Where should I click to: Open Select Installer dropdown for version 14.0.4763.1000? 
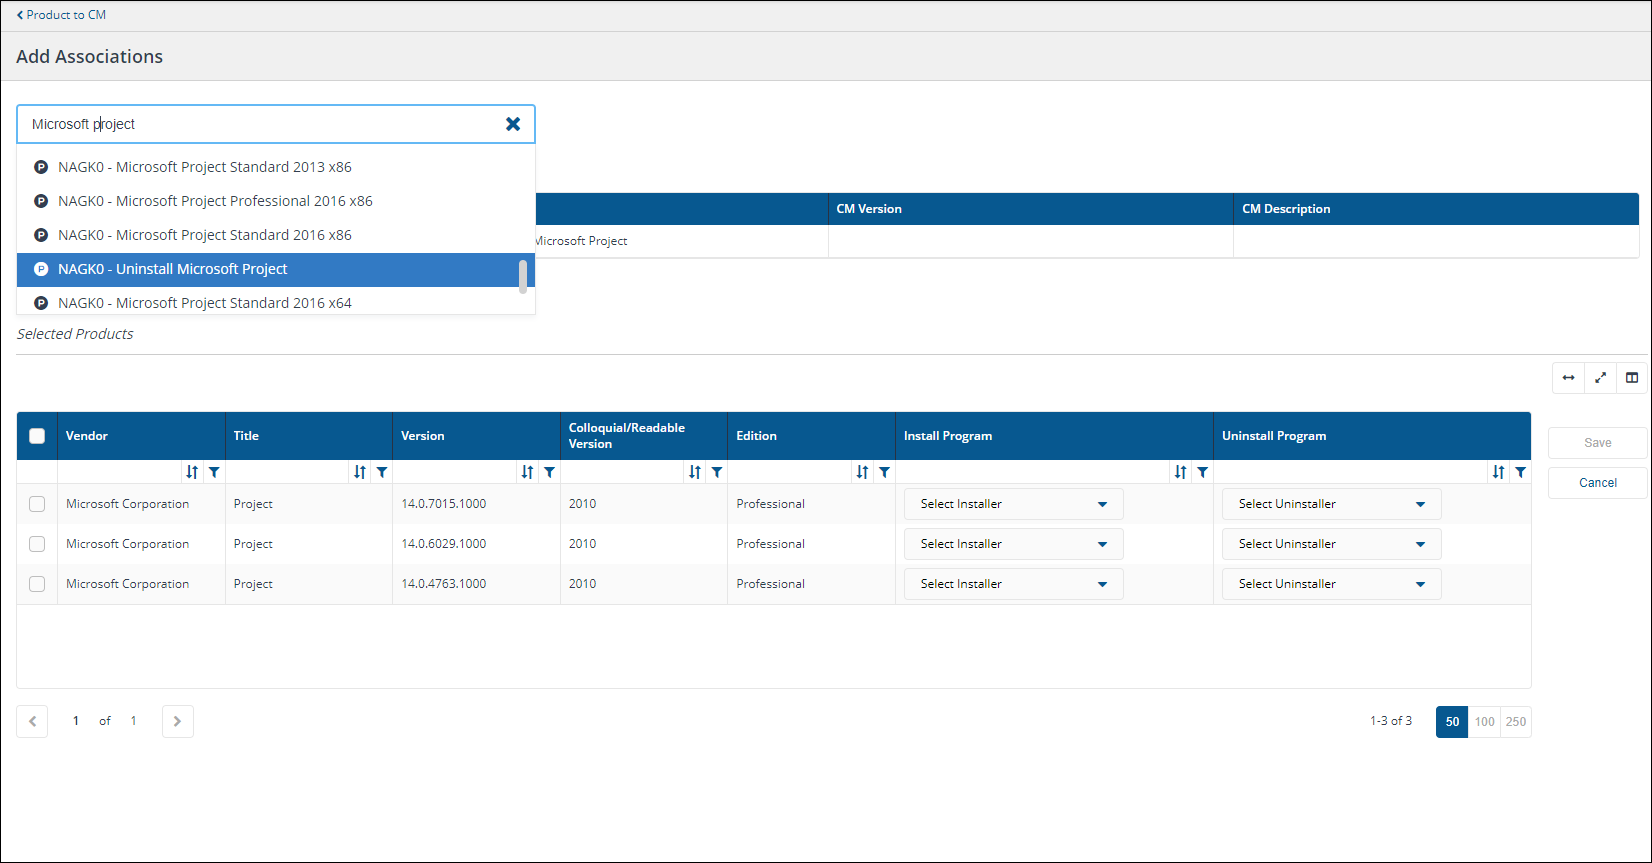pos(1013,584)
